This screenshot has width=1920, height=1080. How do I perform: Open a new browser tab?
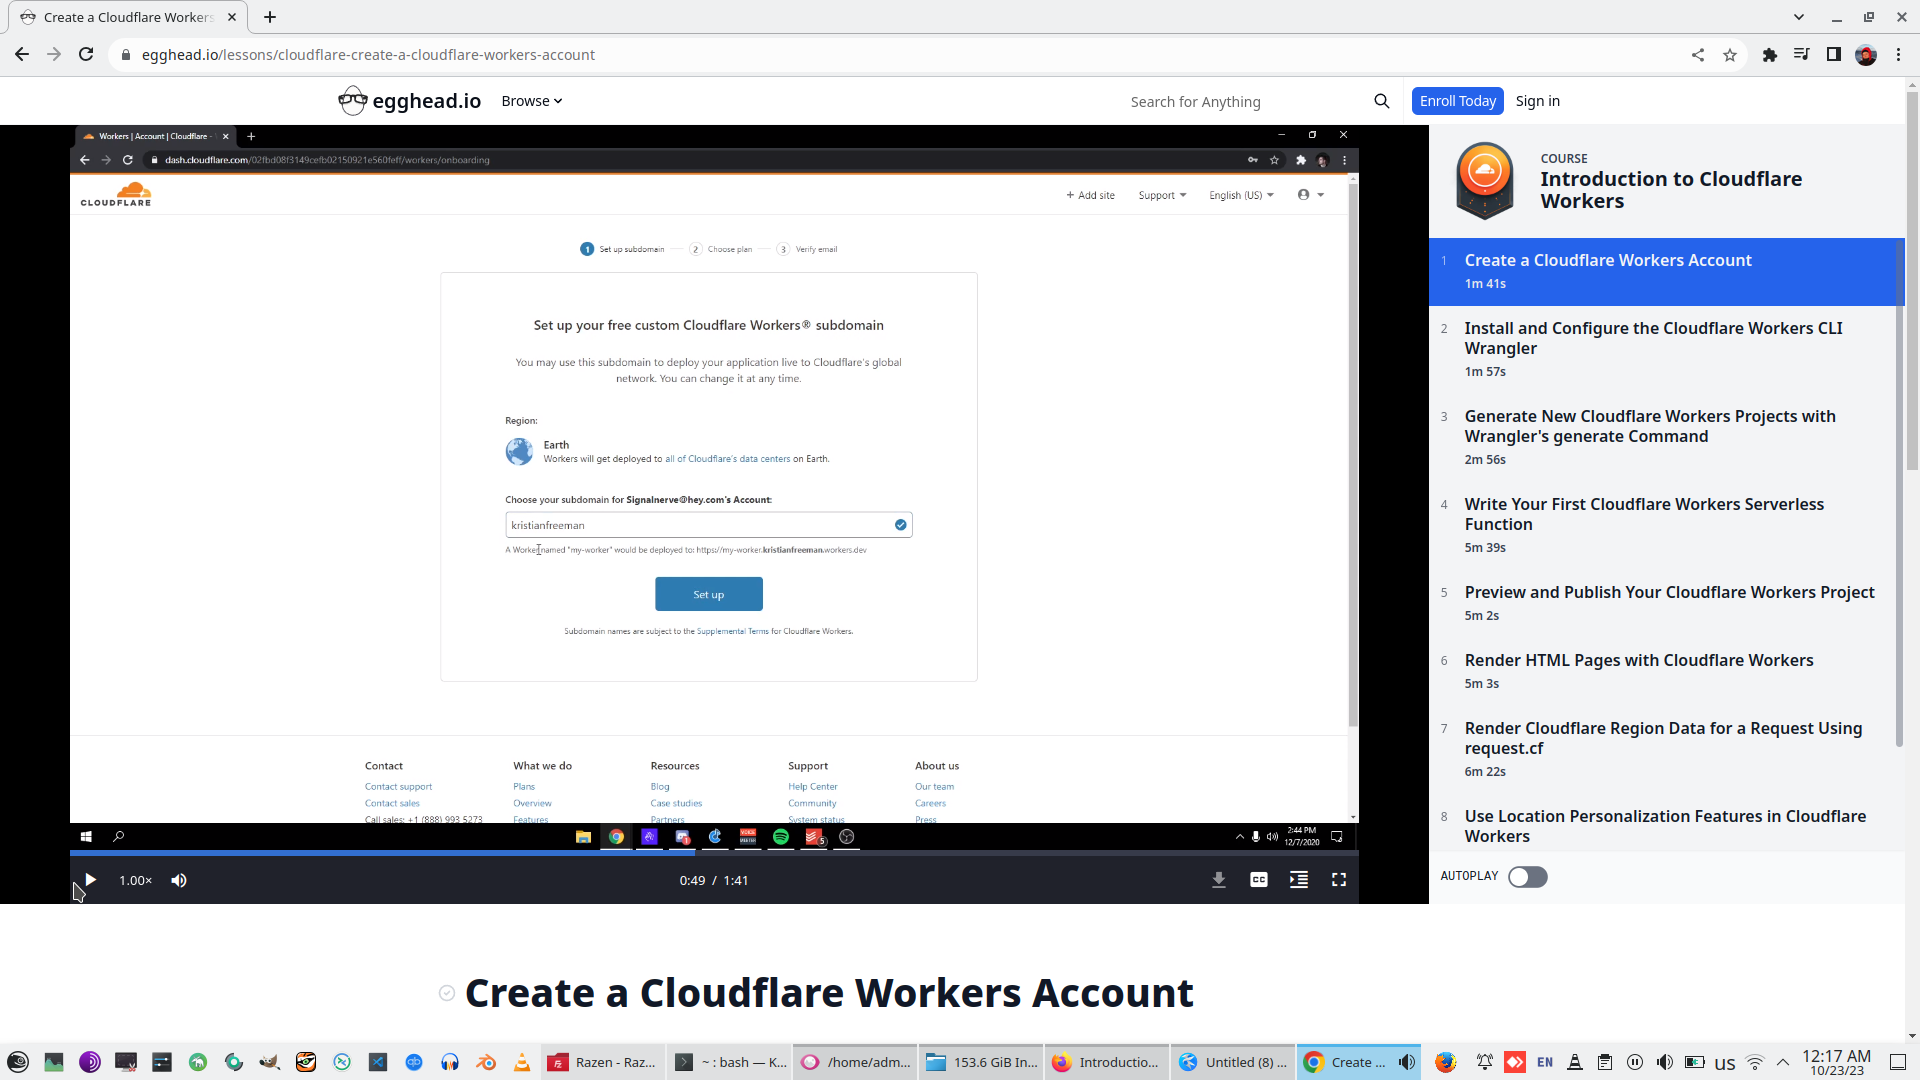270,17
